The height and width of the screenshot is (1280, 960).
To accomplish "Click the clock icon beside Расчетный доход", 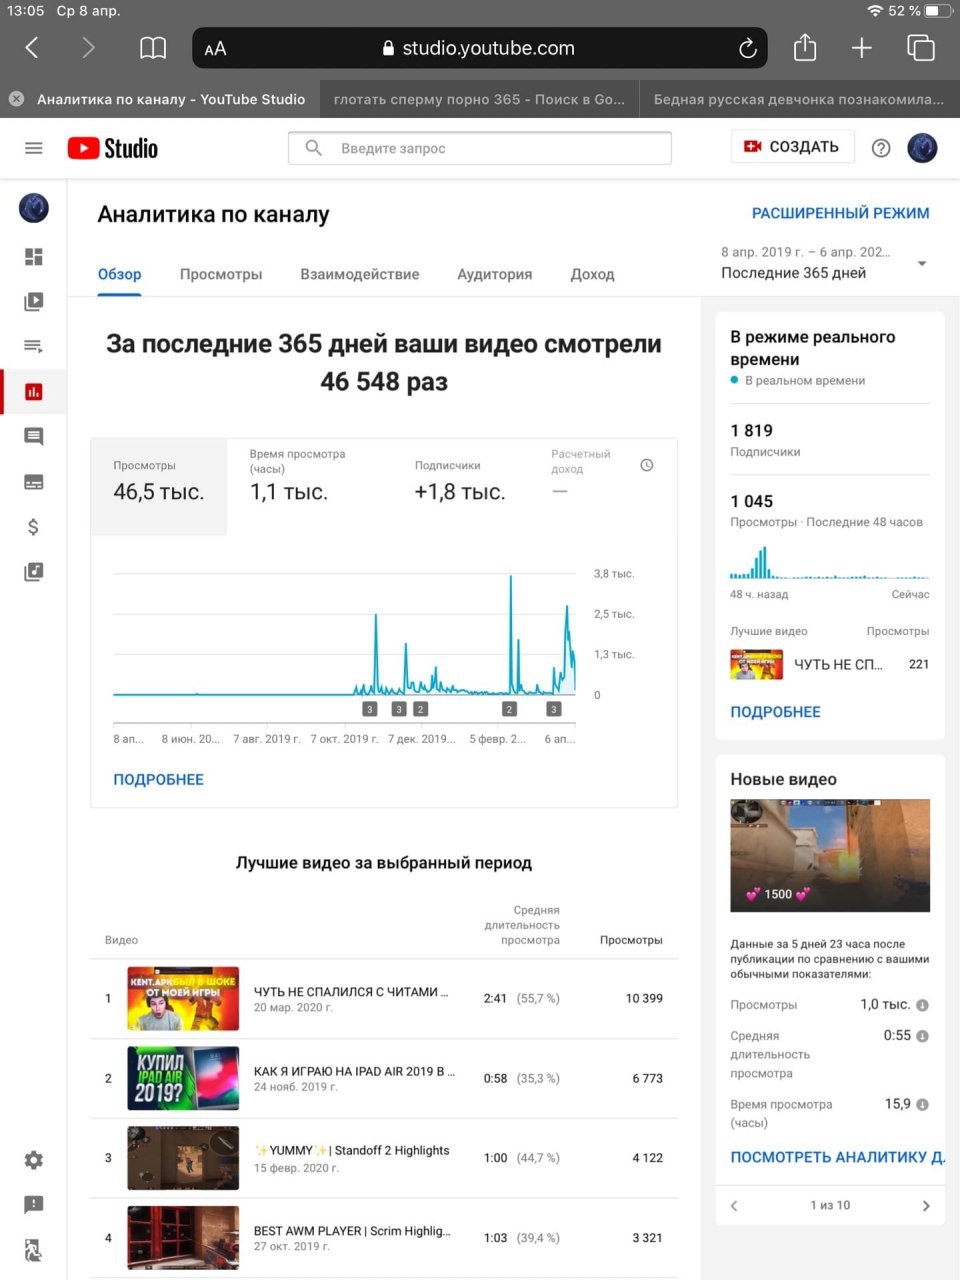I will pyautogui.click(x=647, y=465).
